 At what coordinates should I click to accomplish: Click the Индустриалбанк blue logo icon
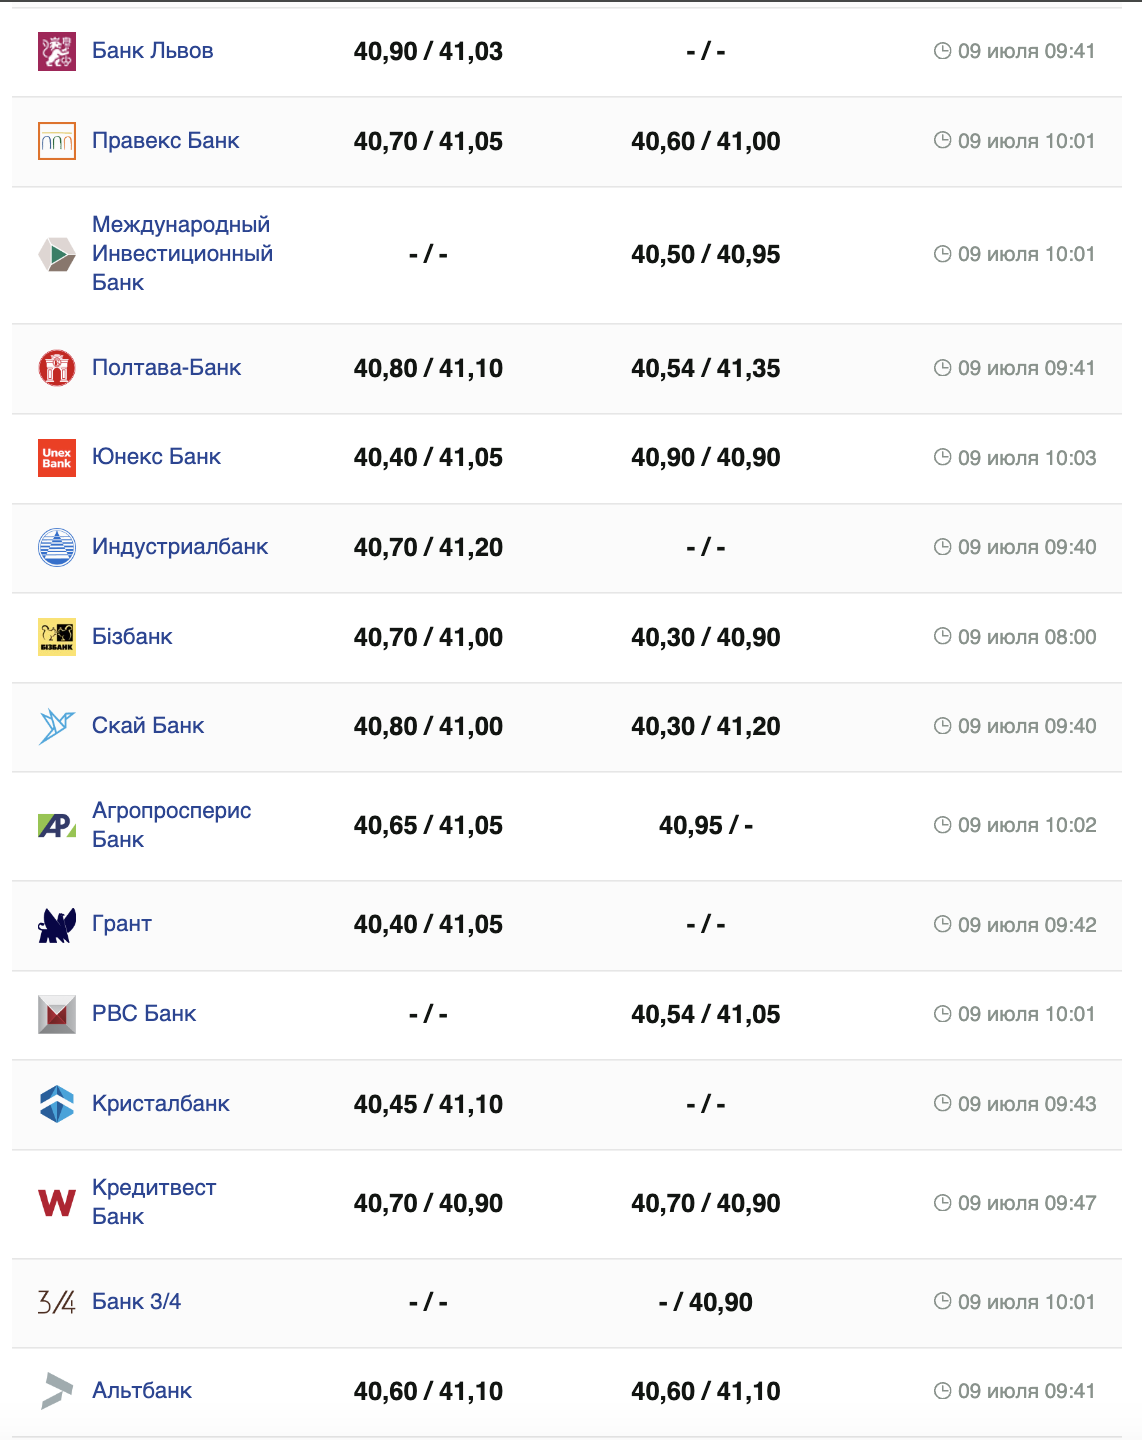[x=57, y=547]
